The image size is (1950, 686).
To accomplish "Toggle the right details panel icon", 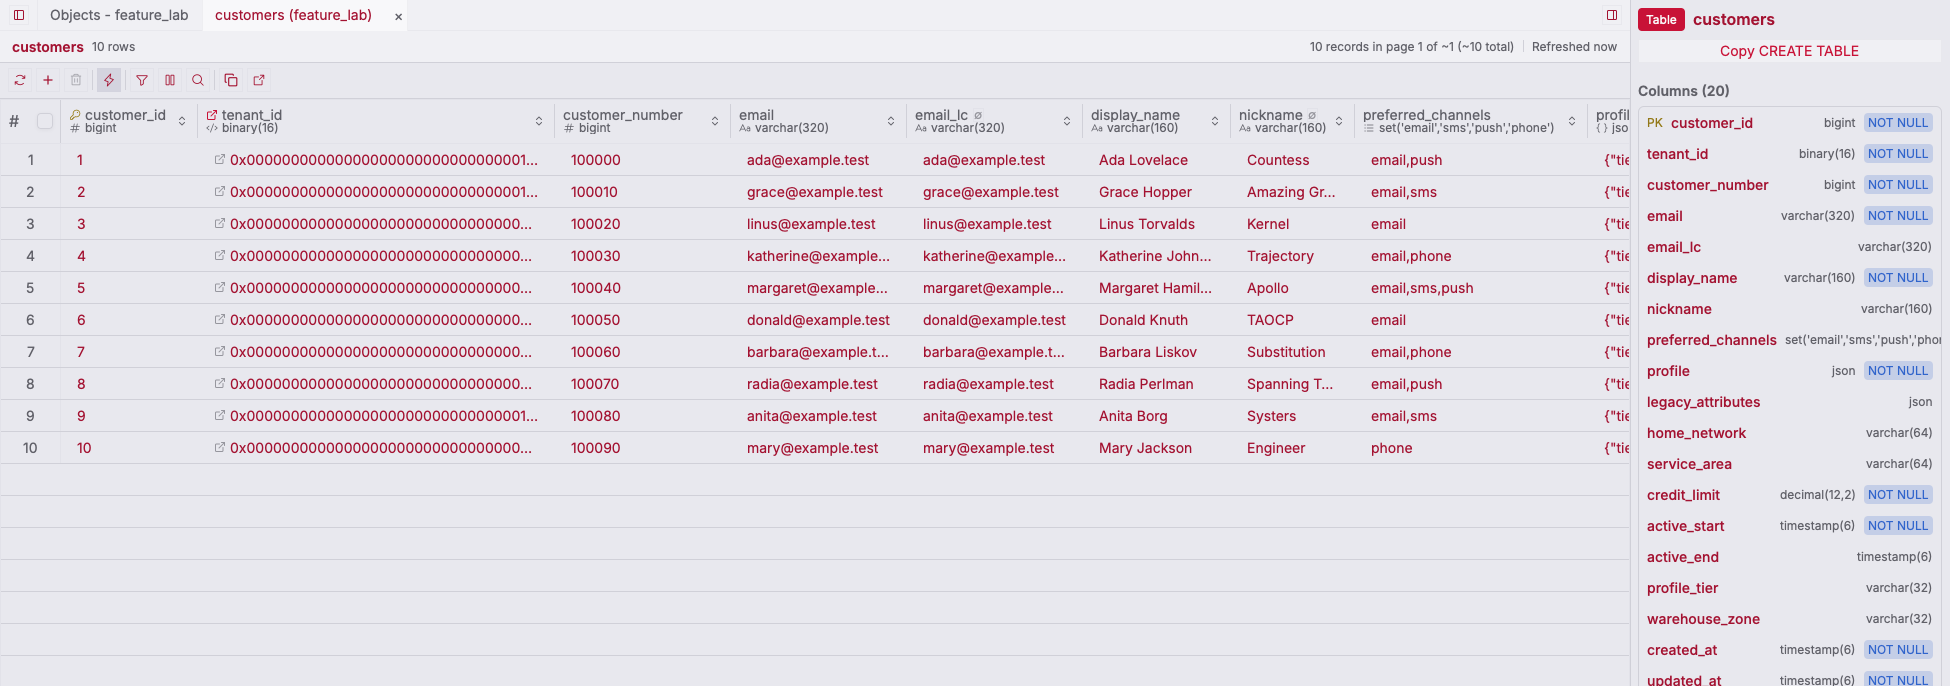I will 1612,15.
